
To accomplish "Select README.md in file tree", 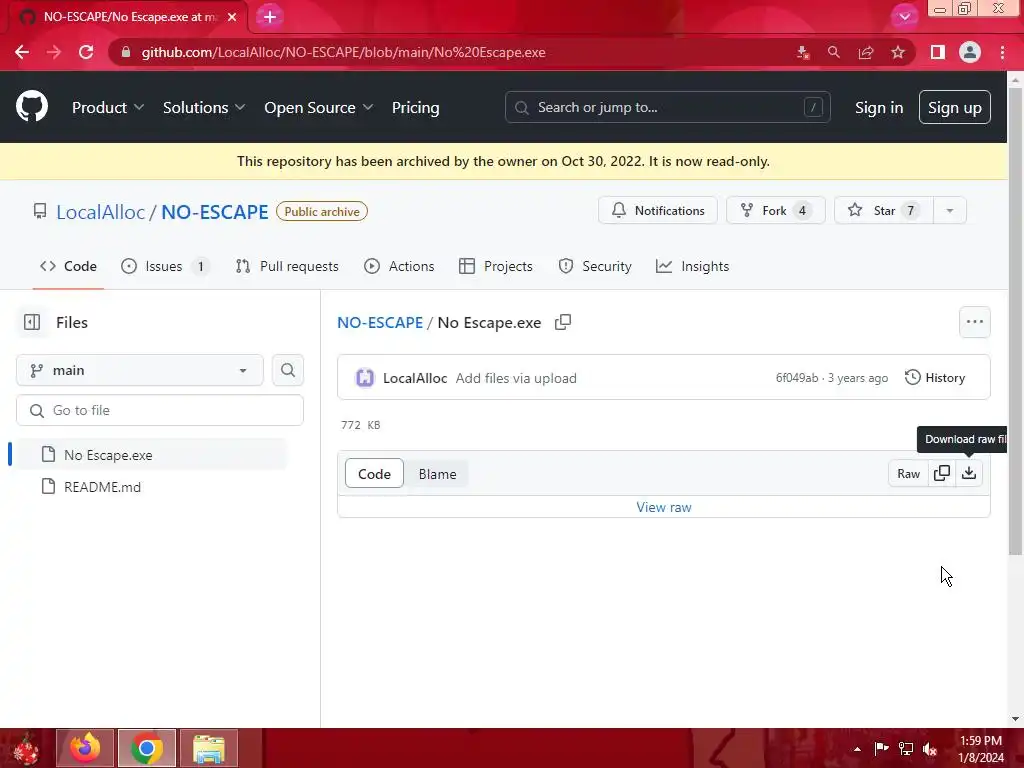I will [150, 487].
